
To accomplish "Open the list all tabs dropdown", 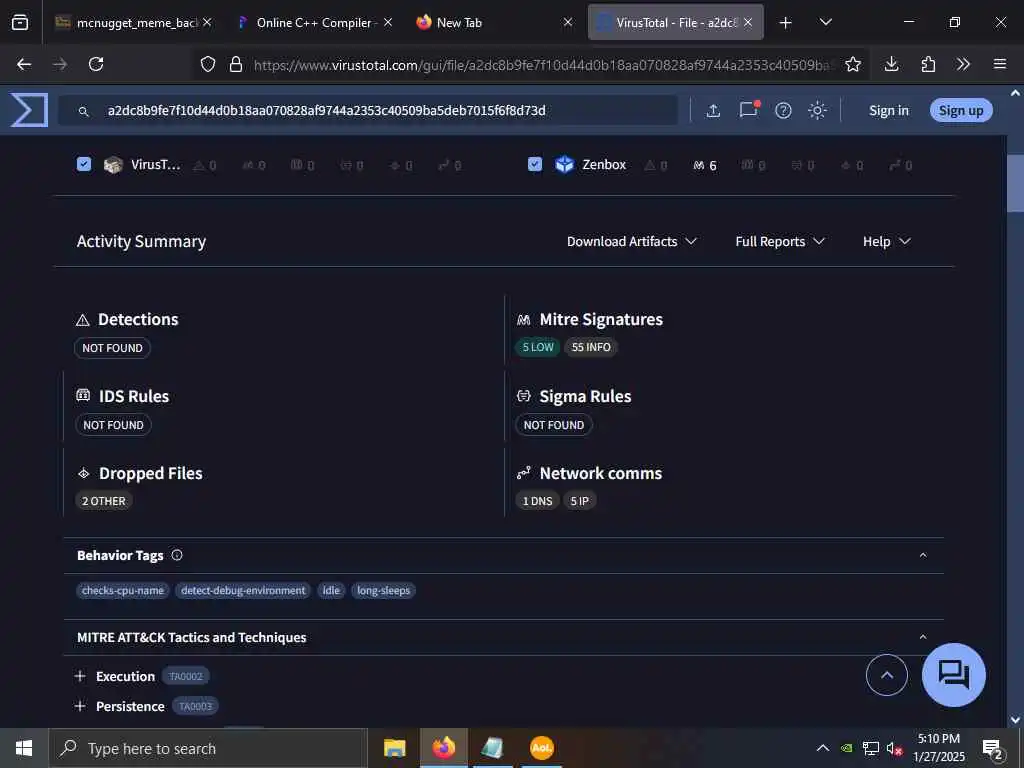I will tap(825, 22).
